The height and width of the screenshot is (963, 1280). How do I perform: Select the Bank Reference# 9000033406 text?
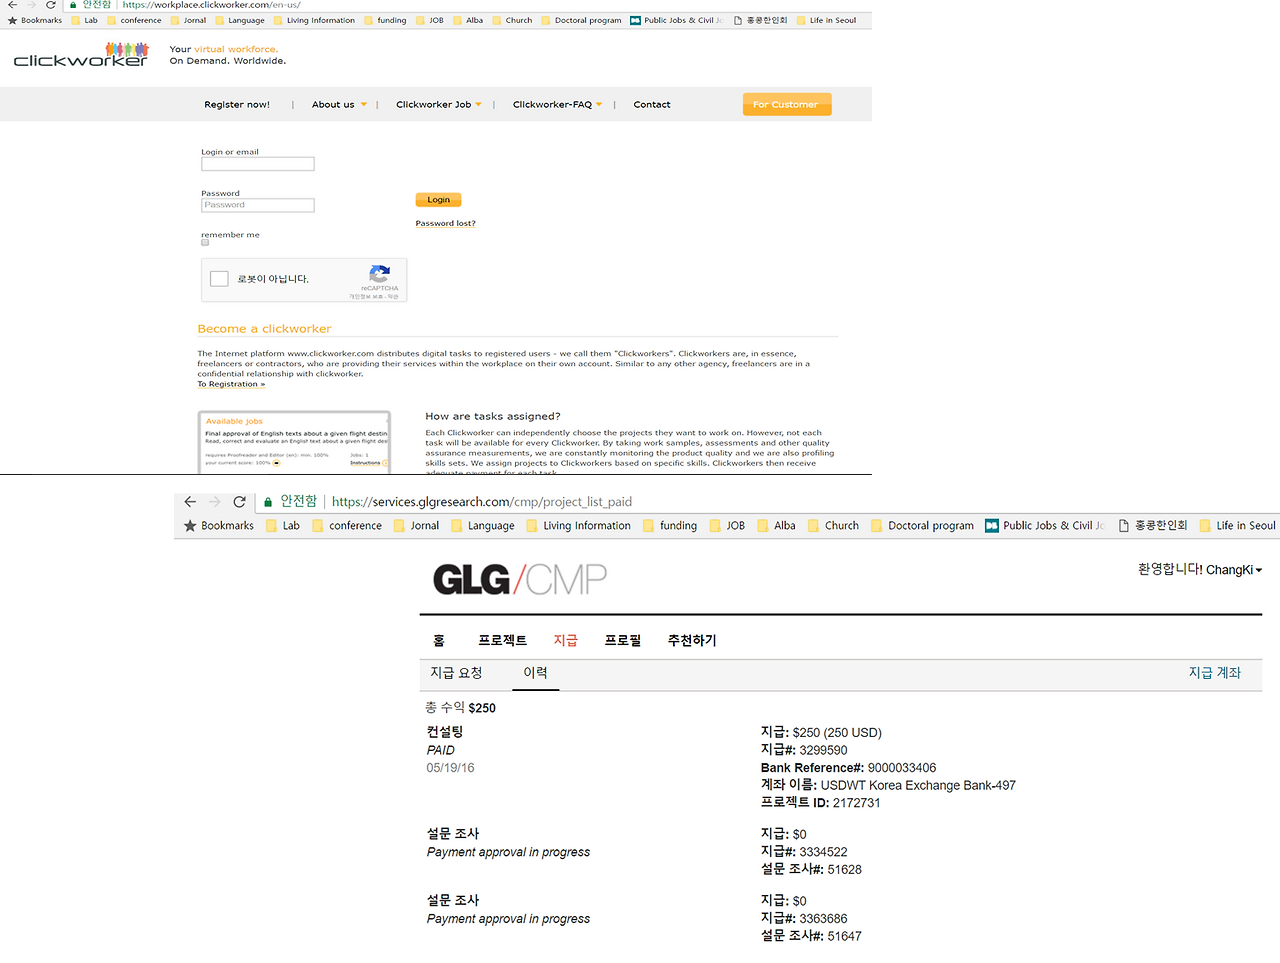pos(848,768)
